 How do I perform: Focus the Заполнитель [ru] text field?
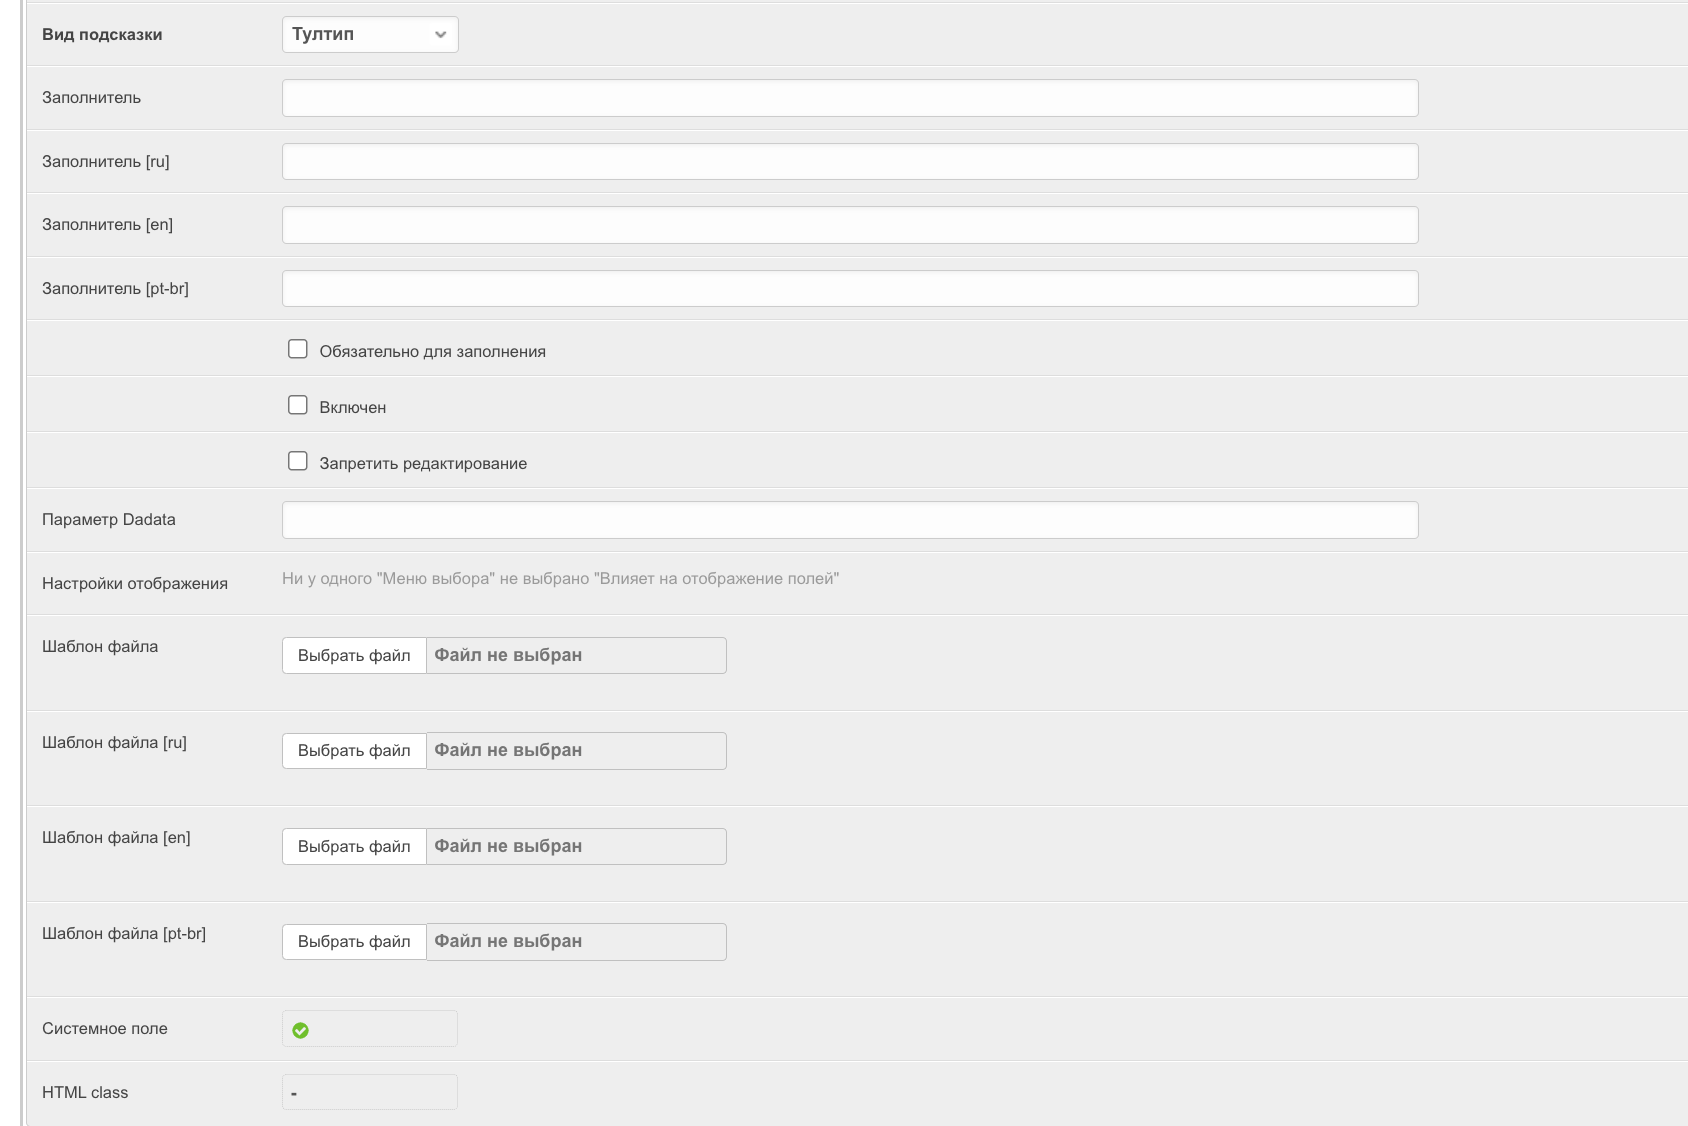tap(849, 162)
